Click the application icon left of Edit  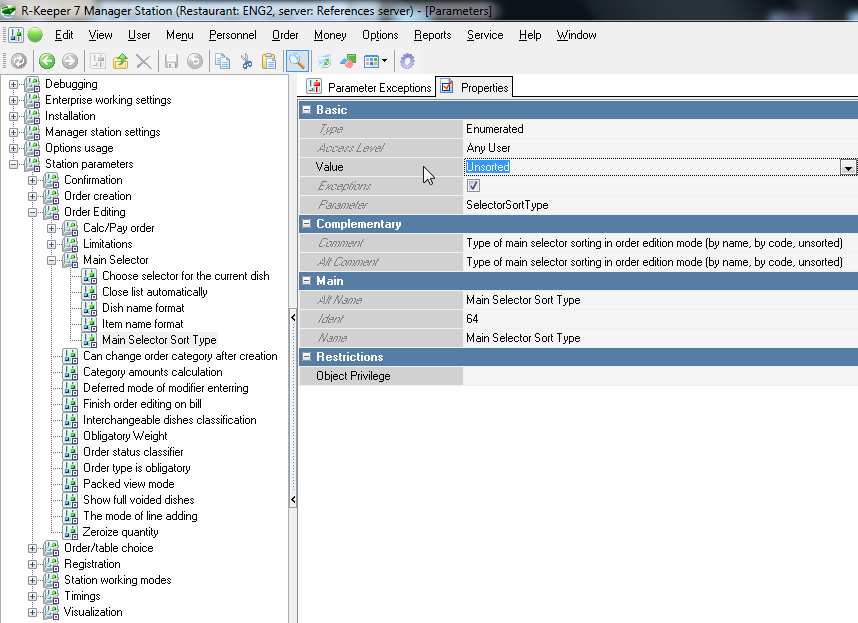(x=16, y=35)
